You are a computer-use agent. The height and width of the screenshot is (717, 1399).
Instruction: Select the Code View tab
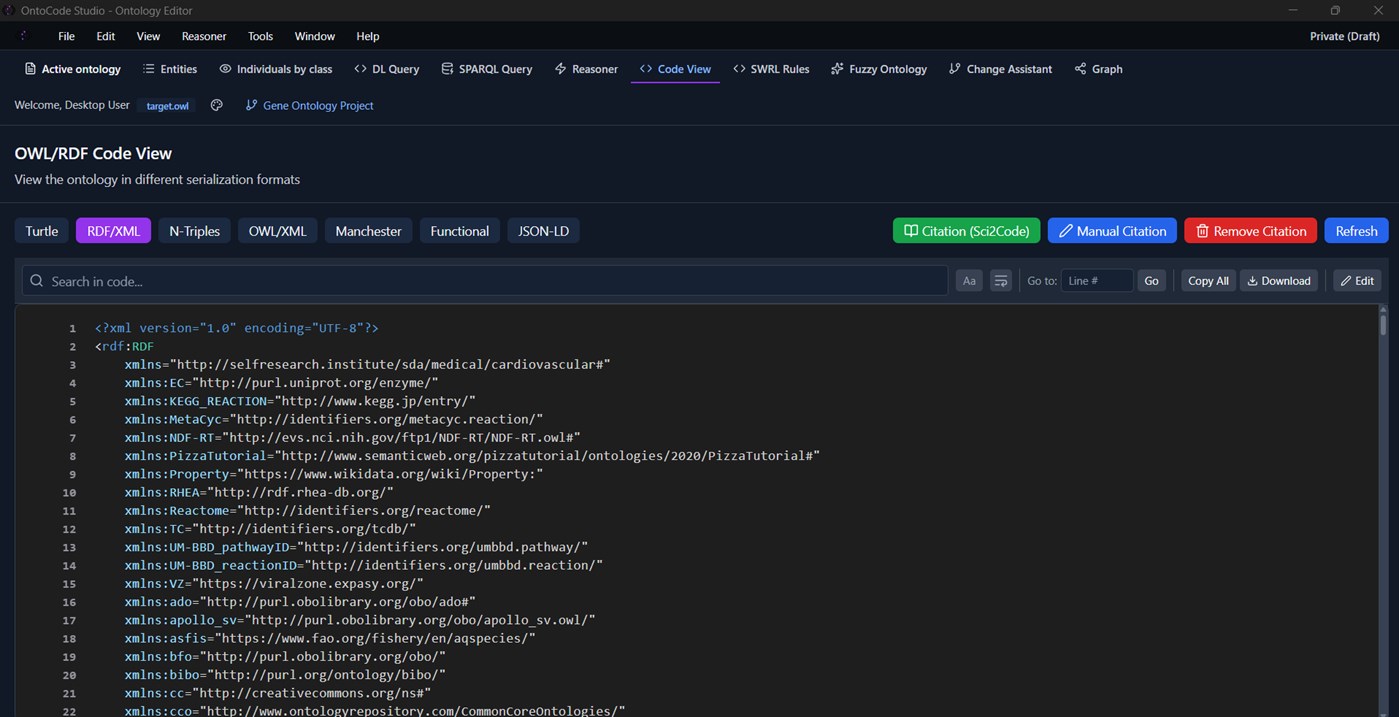[675, 69]
